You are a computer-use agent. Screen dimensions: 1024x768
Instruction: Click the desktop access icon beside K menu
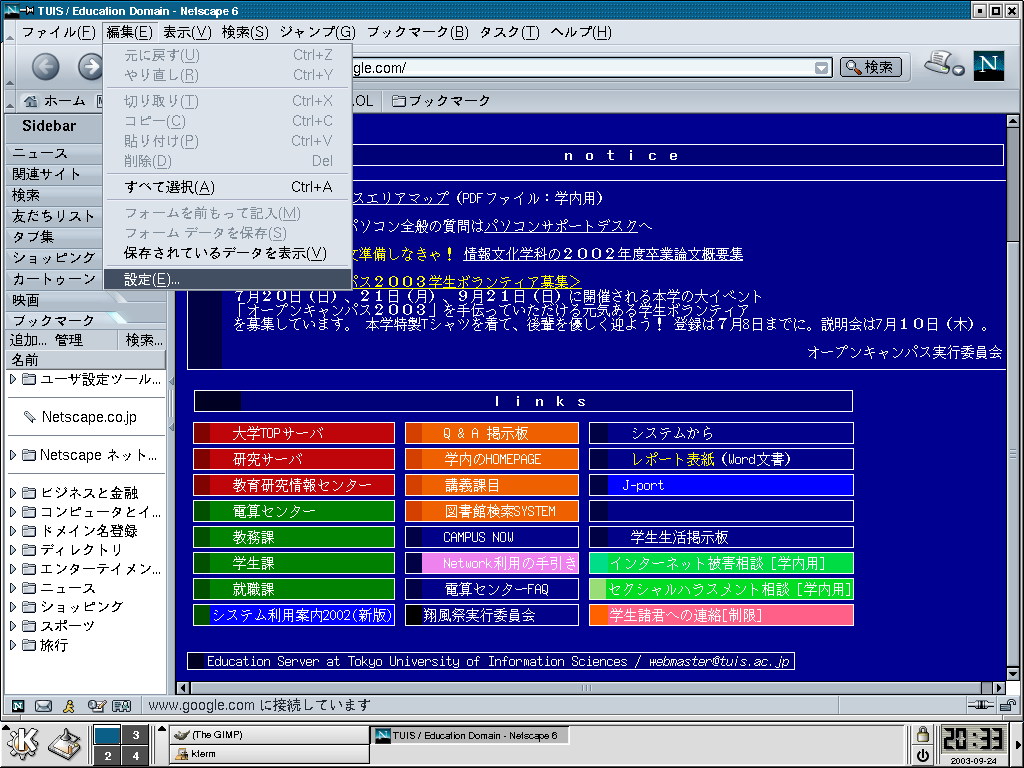coord(65,744)
